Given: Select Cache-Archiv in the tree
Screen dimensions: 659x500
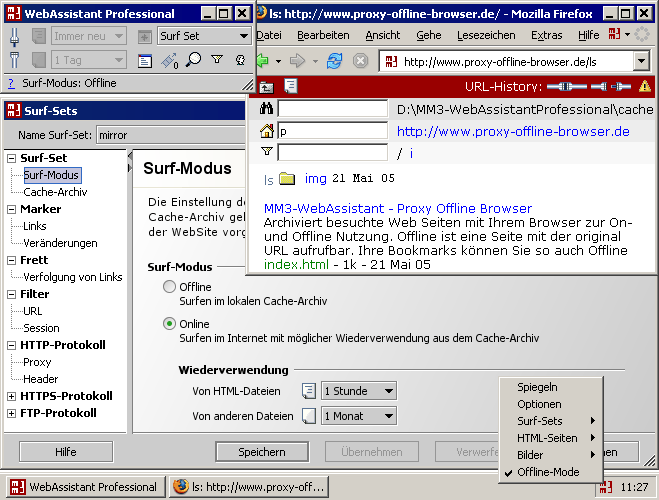Looking at the screenshot, I should [55, 192].
